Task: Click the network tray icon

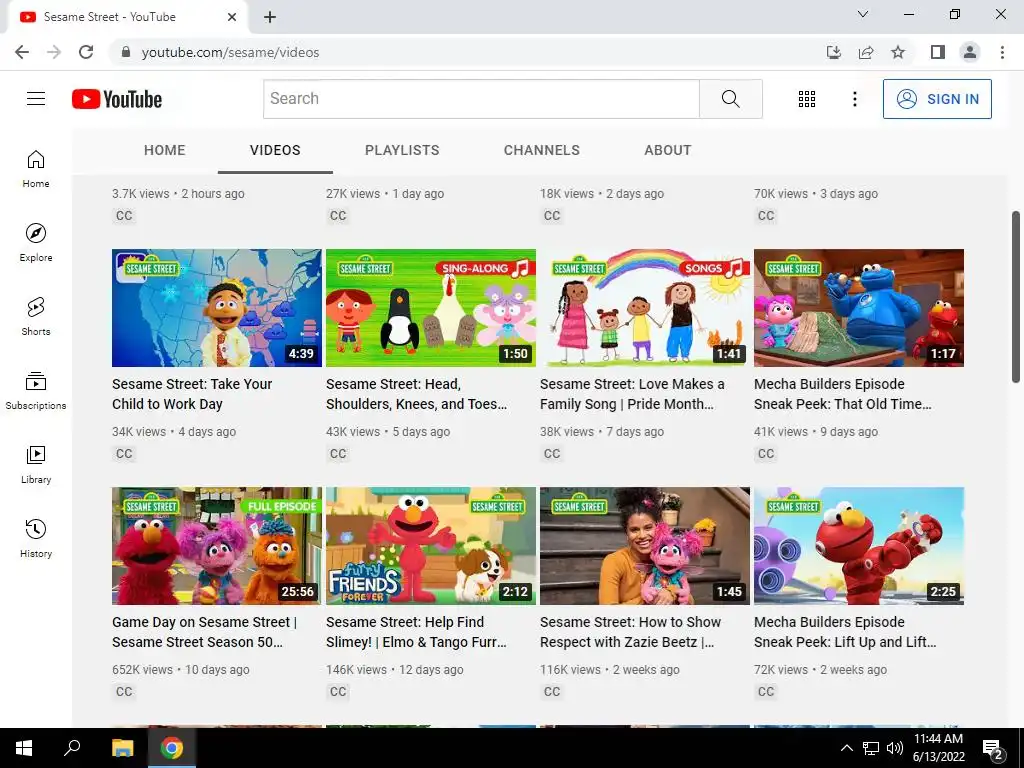Action: (x=871, y=748)
